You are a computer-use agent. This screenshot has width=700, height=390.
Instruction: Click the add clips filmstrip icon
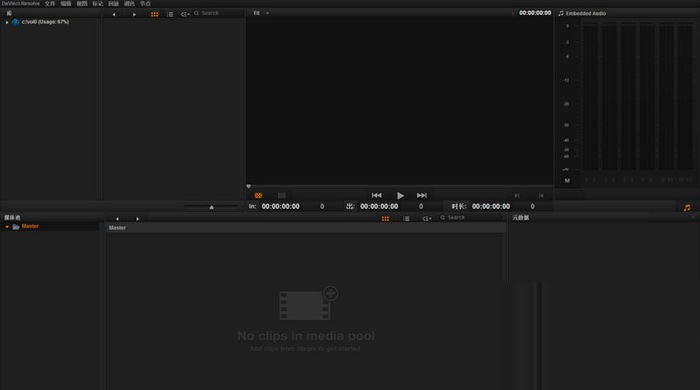tap(308, 303)
